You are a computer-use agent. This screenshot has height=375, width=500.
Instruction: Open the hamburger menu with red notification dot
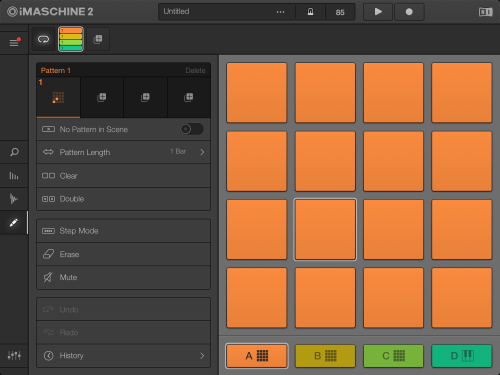[x=14, y=42]
